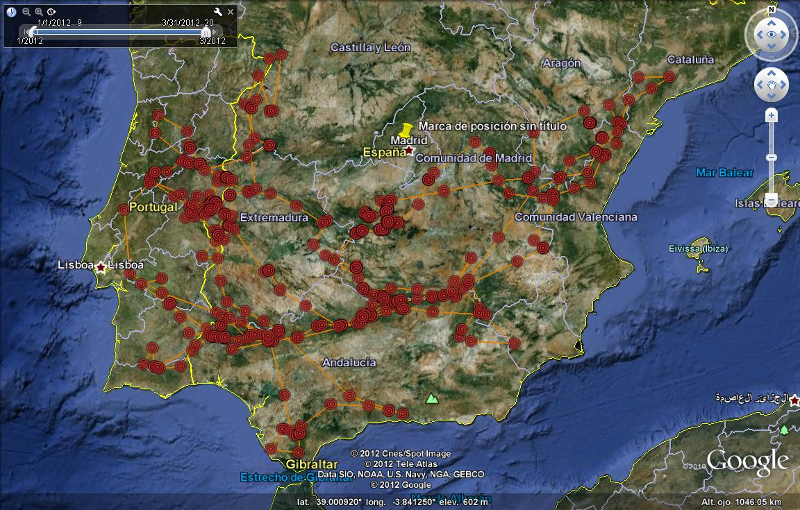
Task: Click the 'Marca de posición sin título' label
Action: click(x=492, y=127)
